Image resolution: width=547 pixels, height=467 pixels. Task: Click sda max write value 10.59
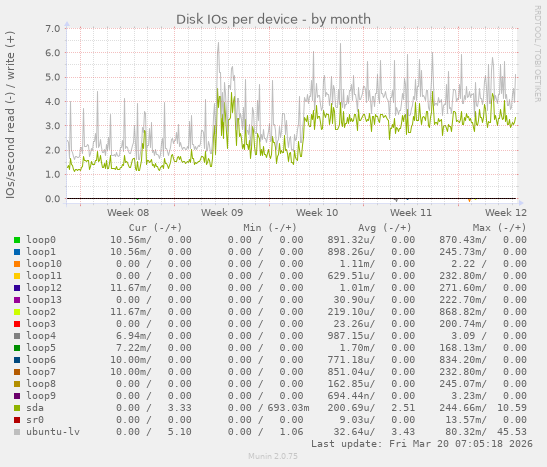(x=512, y=408)
